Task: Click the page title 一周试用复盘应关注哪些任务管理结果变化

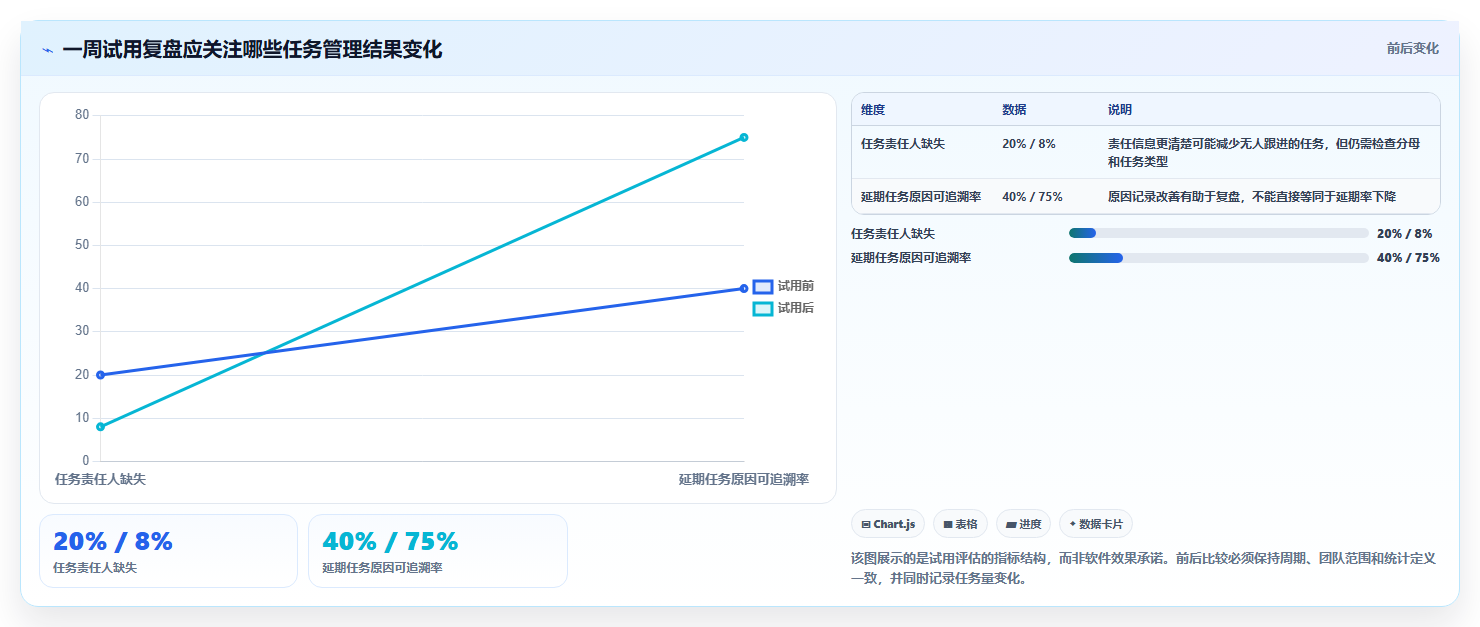Action: tap(252, 49)
